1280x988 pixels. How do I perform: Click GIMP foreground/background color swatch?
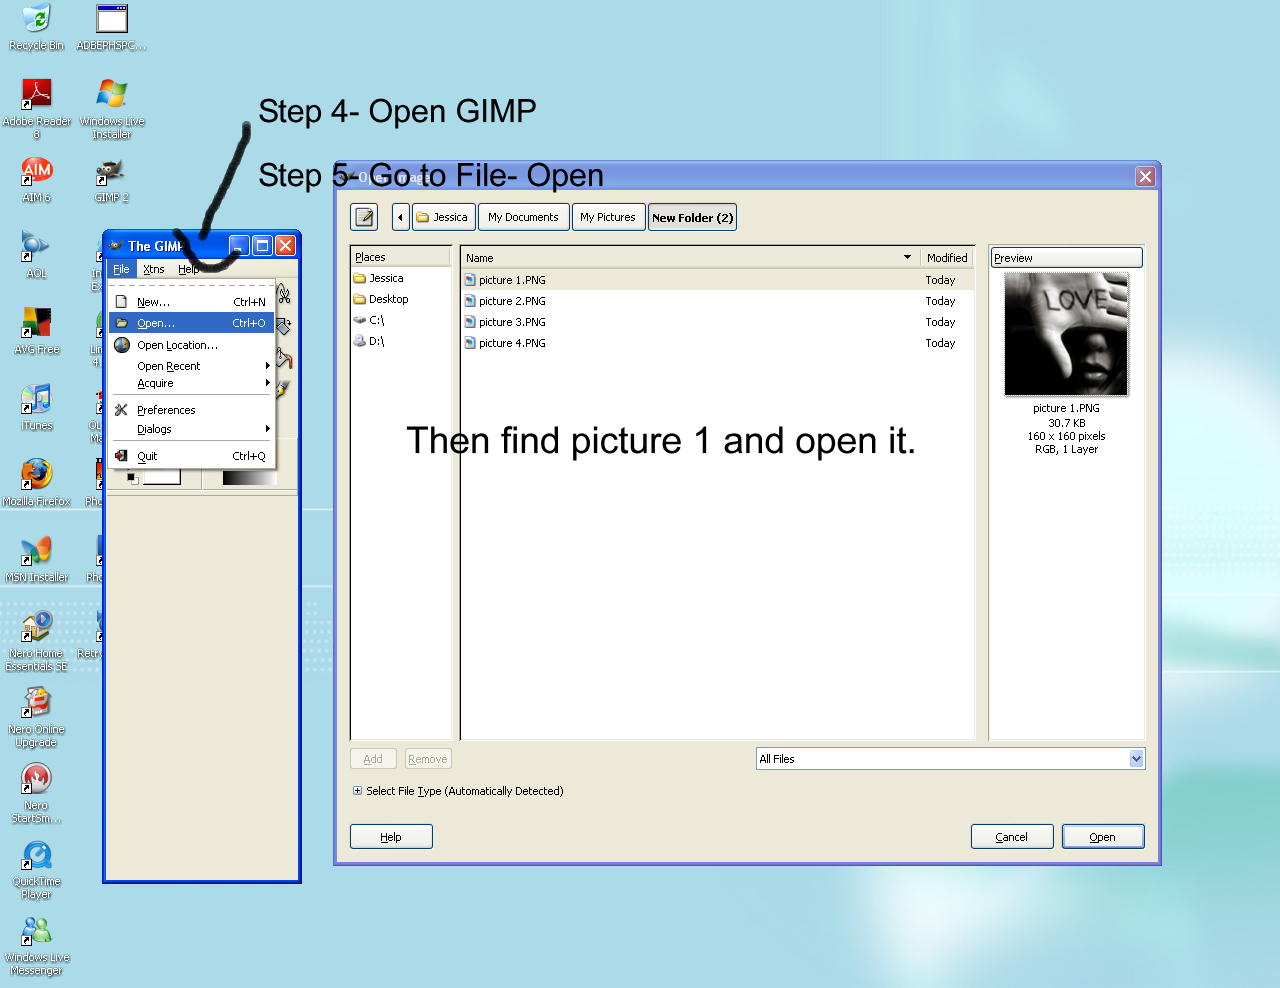click(153, 478)
